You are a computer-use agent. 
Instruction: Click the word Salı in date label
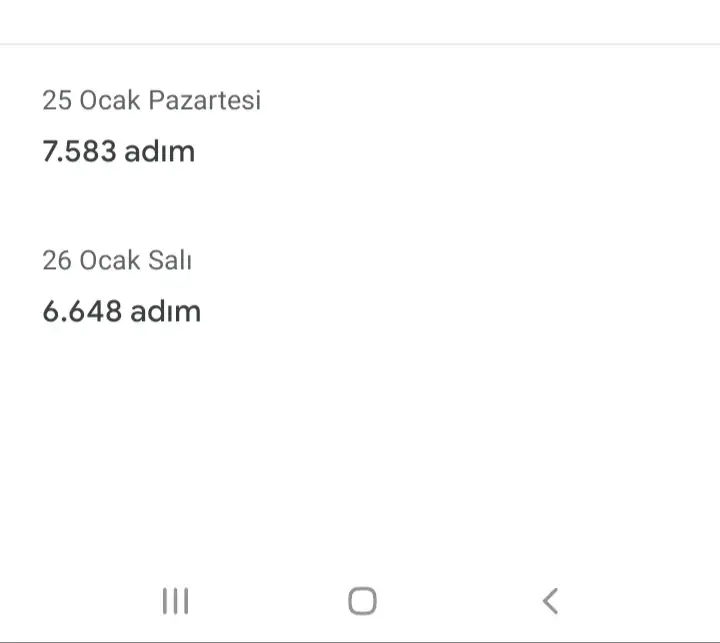click(170, 261)
